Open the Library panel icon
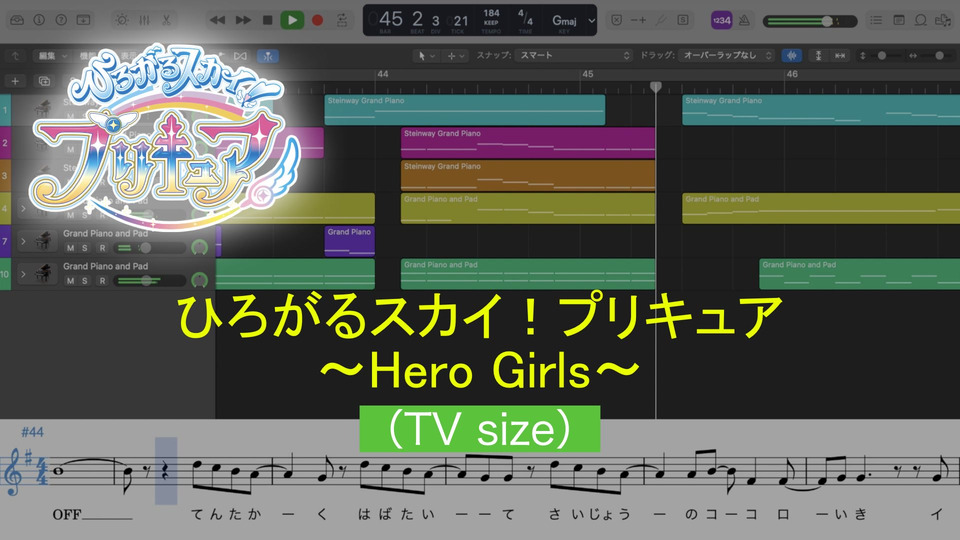The height and width of the screenshot is (540, 960). click(17, 20)
